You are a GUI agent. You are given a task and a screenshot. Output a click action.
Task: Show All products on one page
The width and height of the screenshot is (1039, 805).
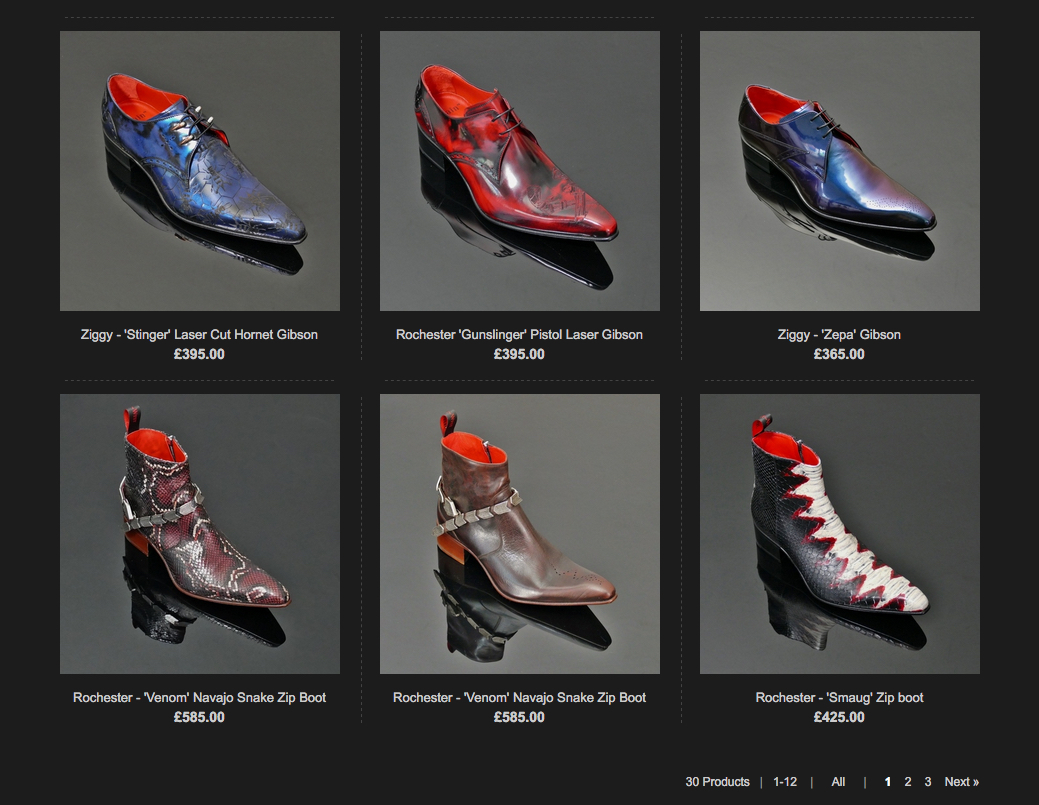838,782
